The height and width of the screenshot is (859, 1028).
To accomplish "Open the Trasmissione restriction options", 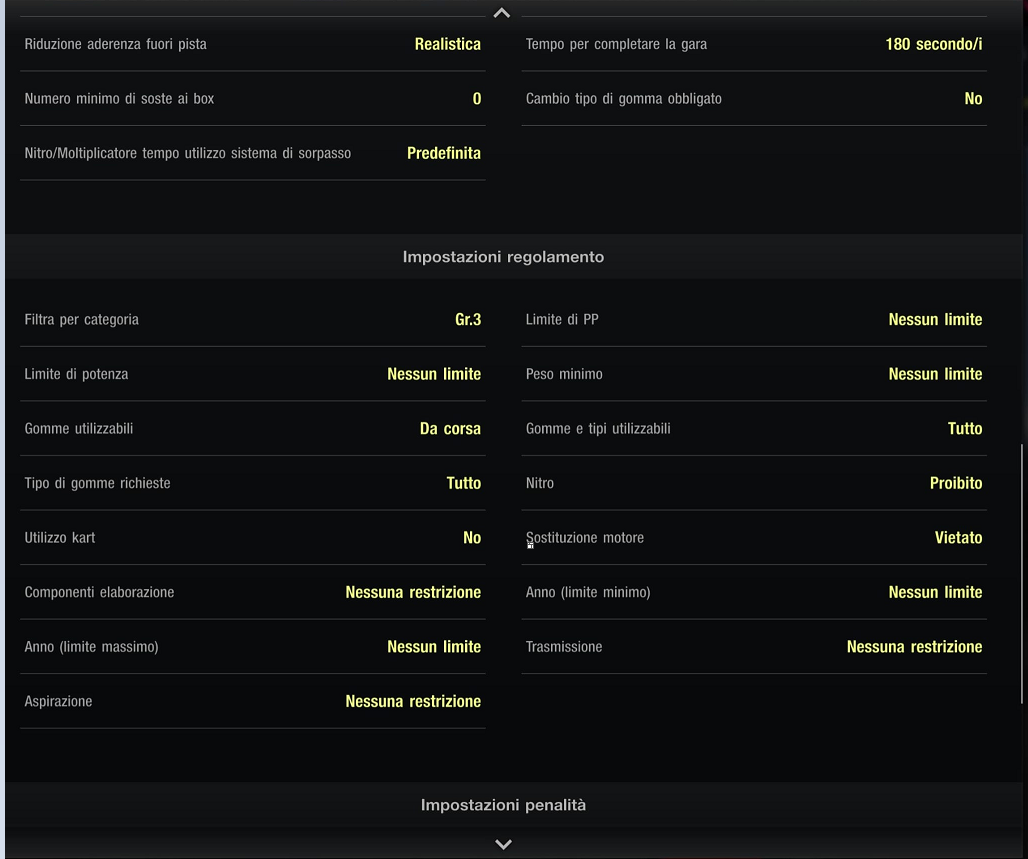I will [754, 647].
